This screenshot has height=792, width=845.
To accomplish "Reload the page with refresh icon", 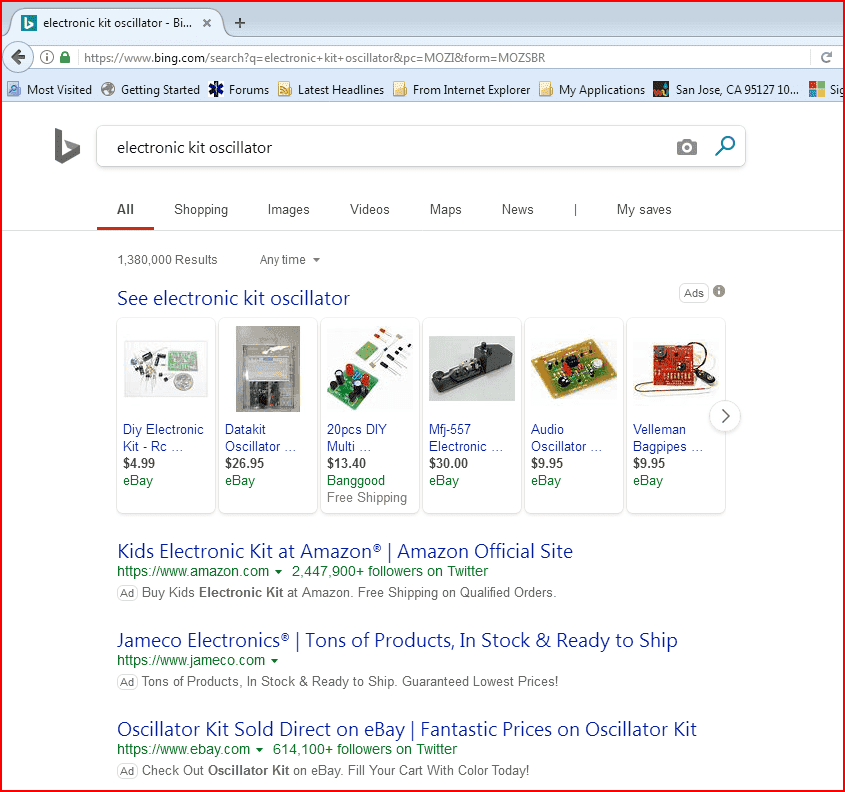I will pyautogui.click(x=826, y=58).
